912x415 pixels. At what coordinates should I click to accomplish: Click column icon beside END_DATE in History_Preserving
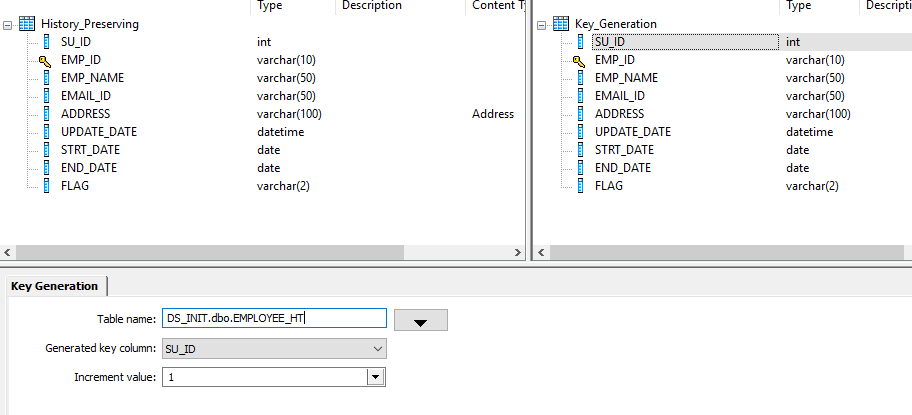pos(47,168)
